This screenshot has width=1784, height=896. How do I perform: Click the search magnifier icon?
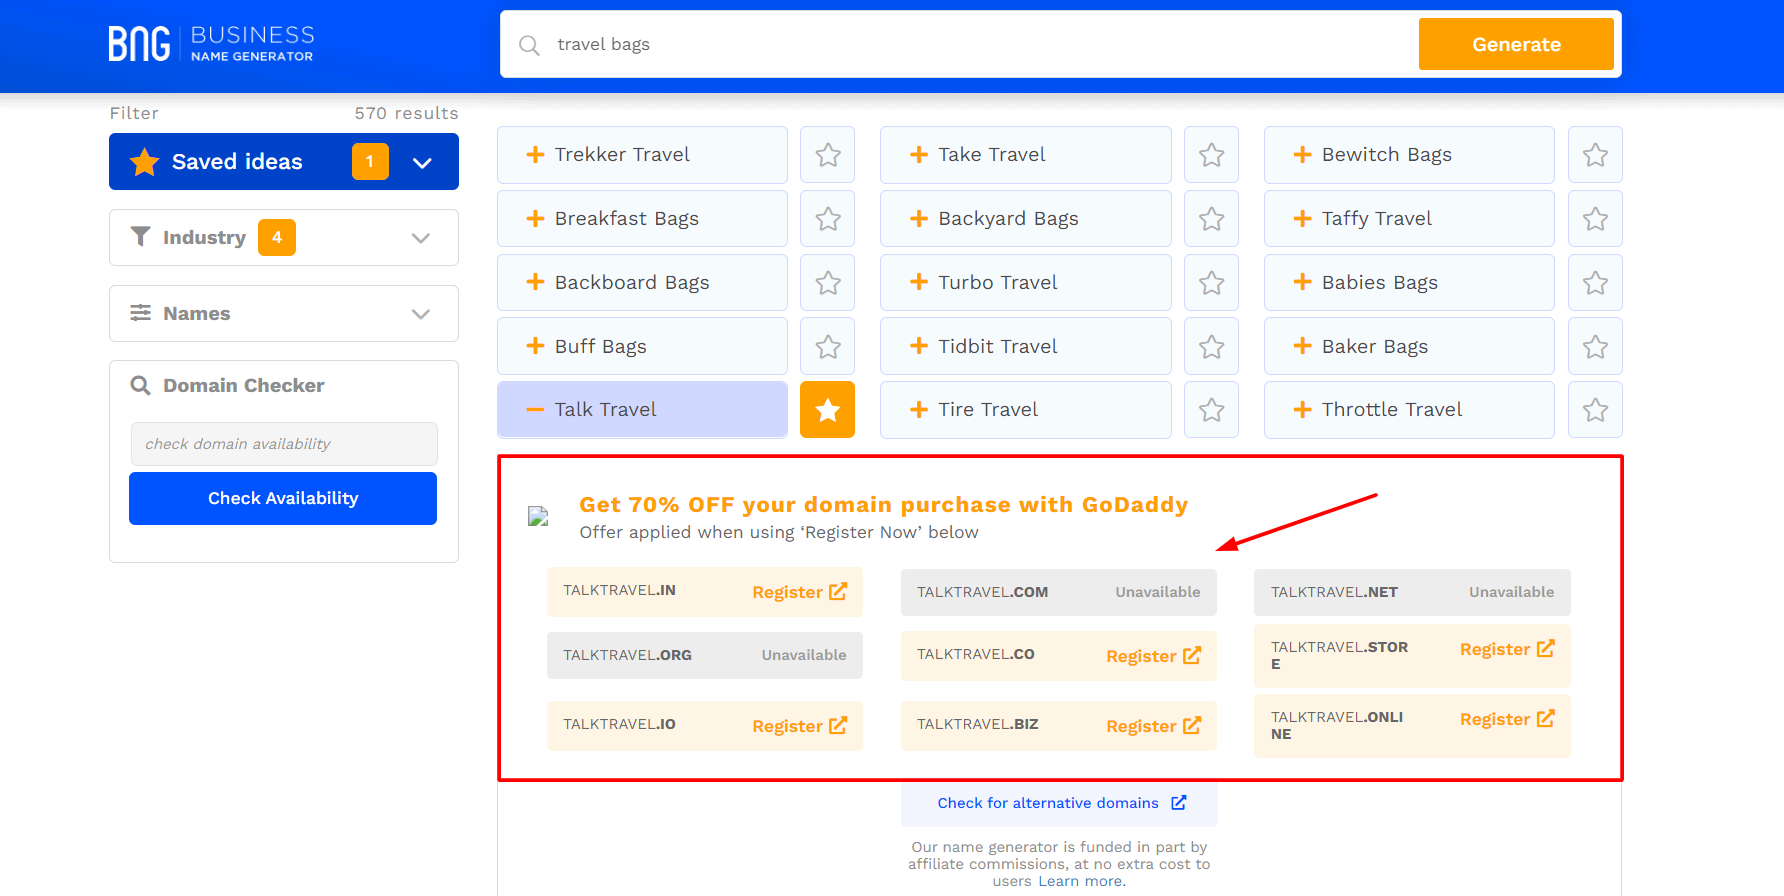[x=529, y=45]
